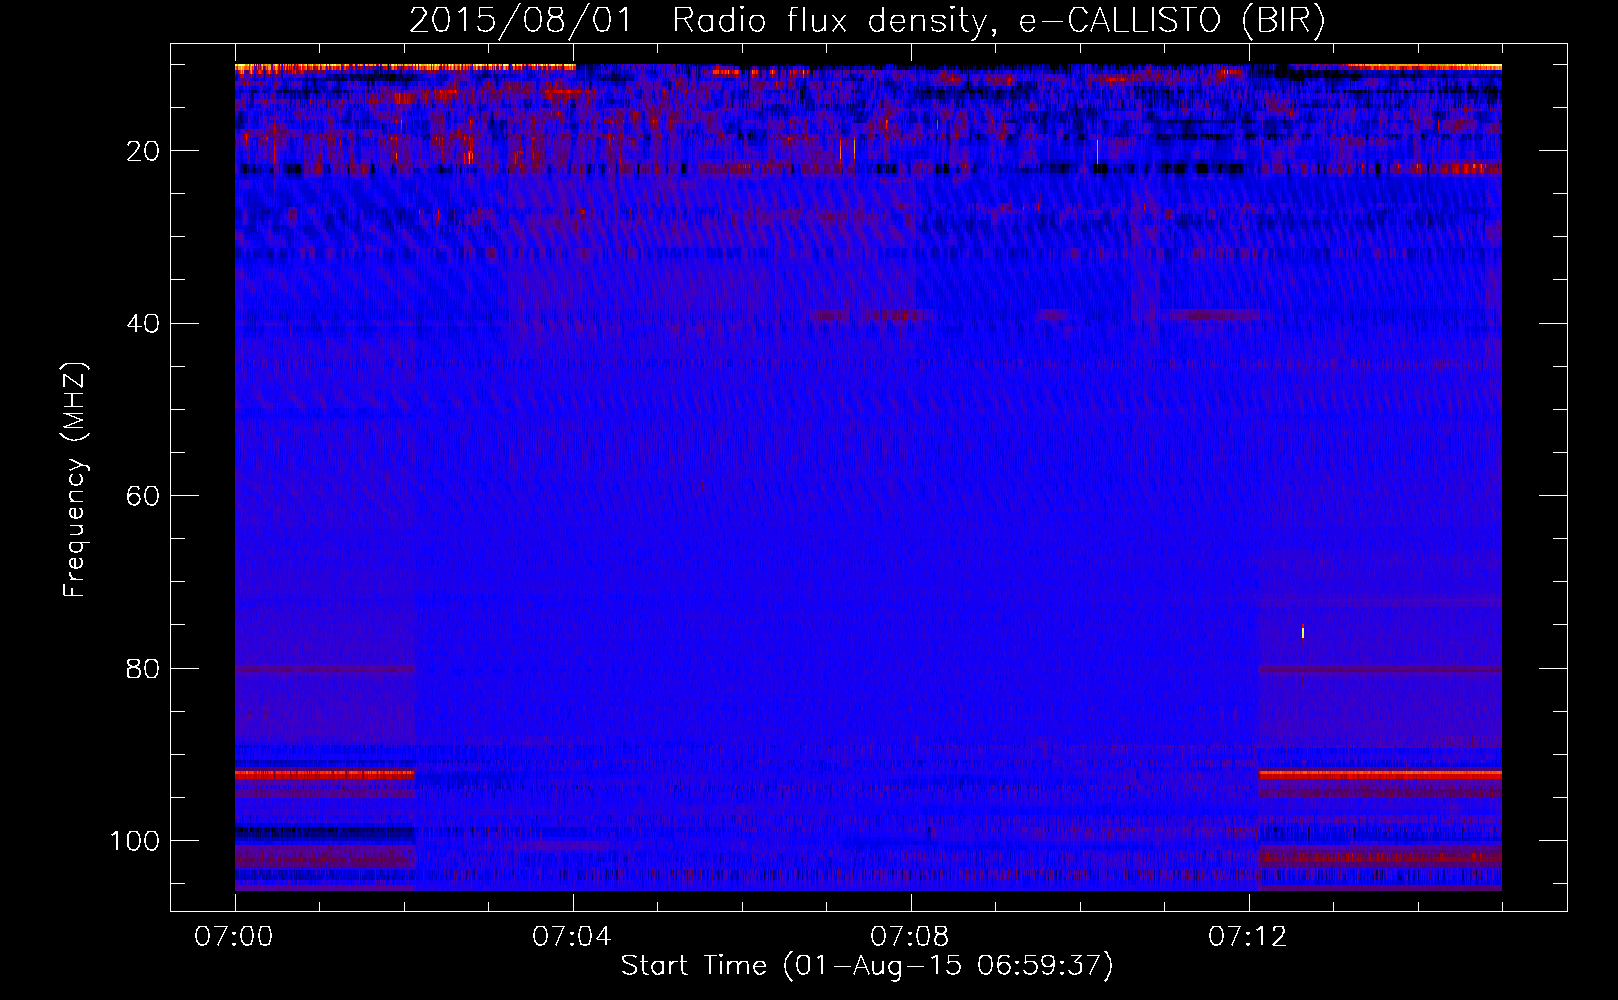The image size is (1618, 1000).
Task: Click the small white spike near 76 MHz
Action: (x=1302, y=631)
